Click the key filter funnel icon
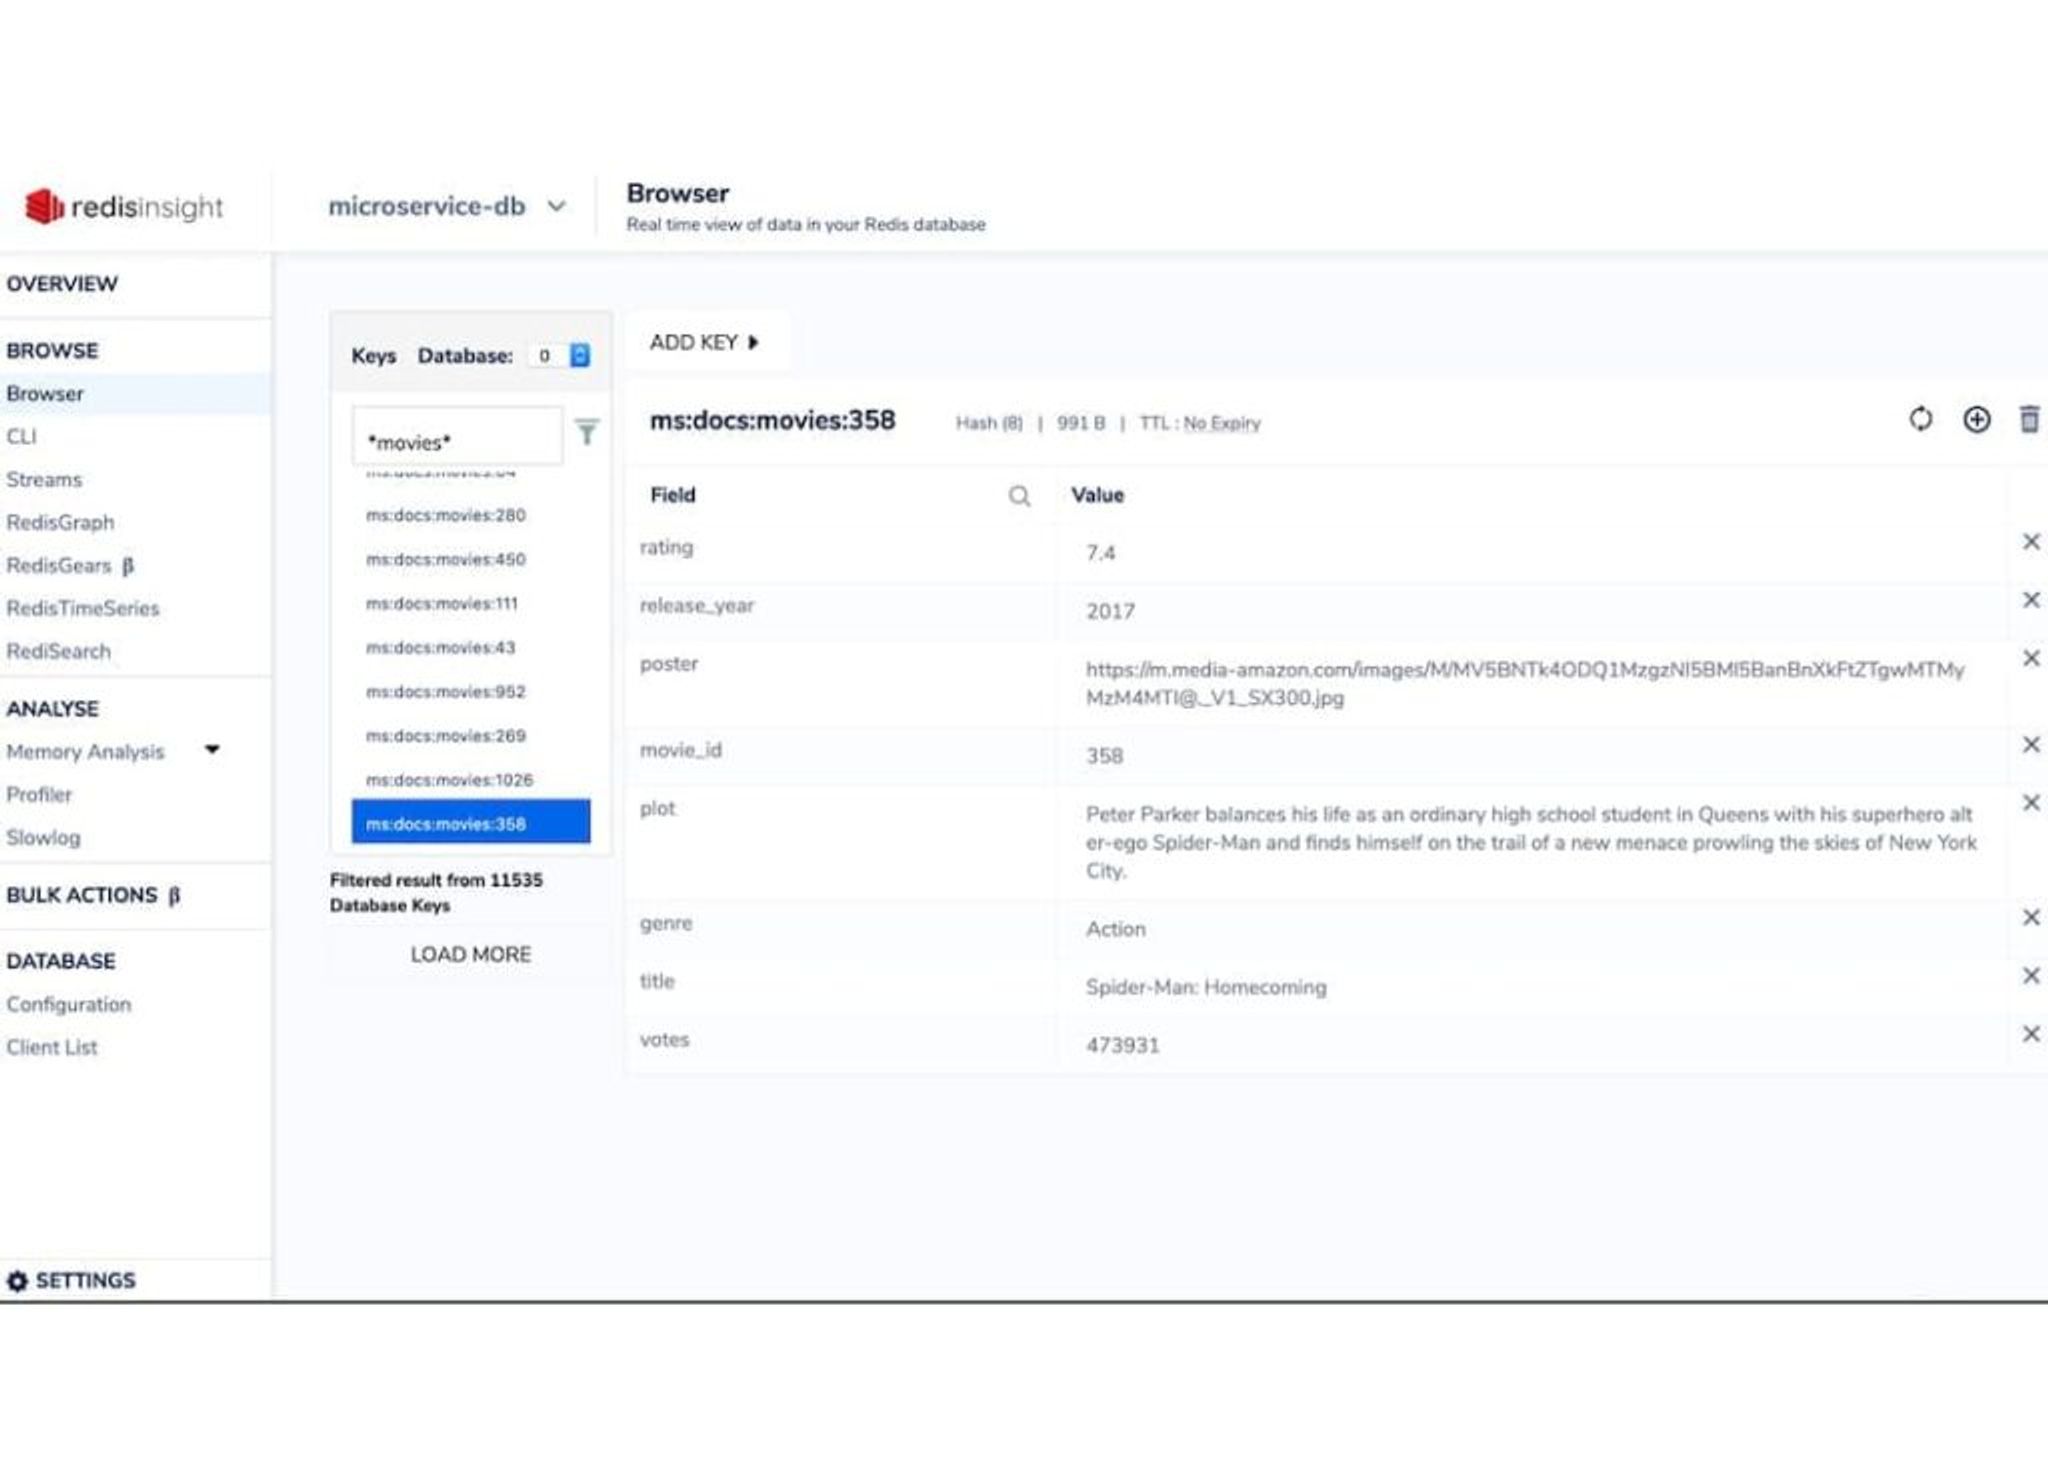 [587, 432]
